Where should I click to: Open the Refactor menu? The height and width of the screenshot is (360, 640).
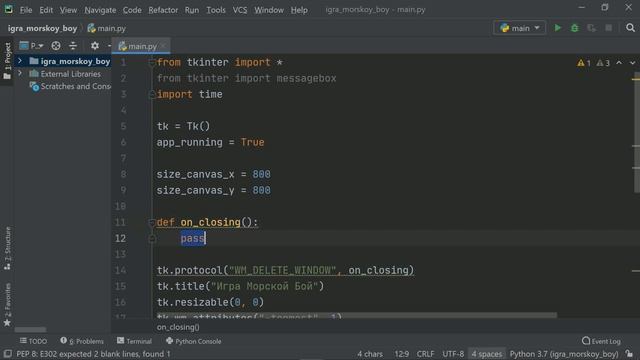pyautogui.click(x=163, y=10)
